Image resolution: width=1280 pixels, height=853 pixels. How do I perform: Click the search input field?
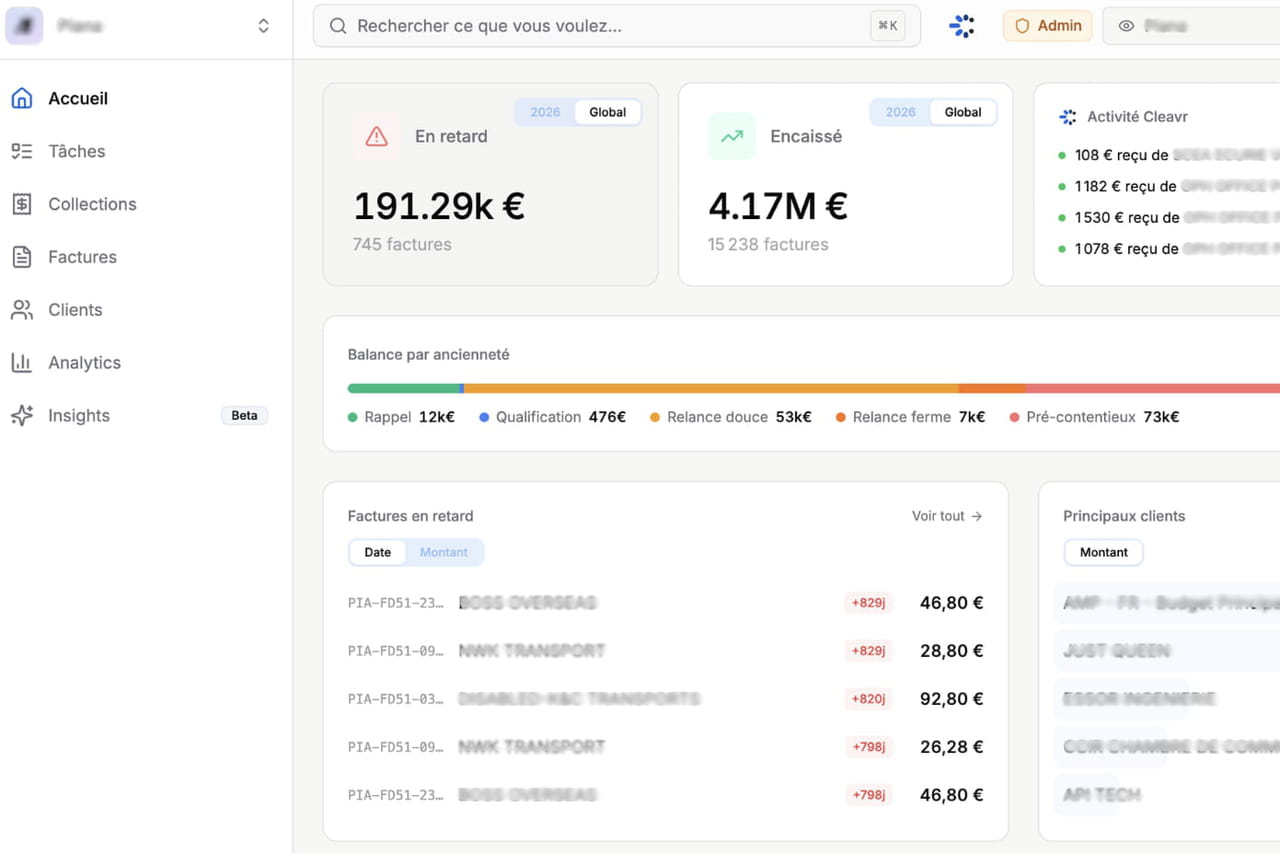click(617, 26)
